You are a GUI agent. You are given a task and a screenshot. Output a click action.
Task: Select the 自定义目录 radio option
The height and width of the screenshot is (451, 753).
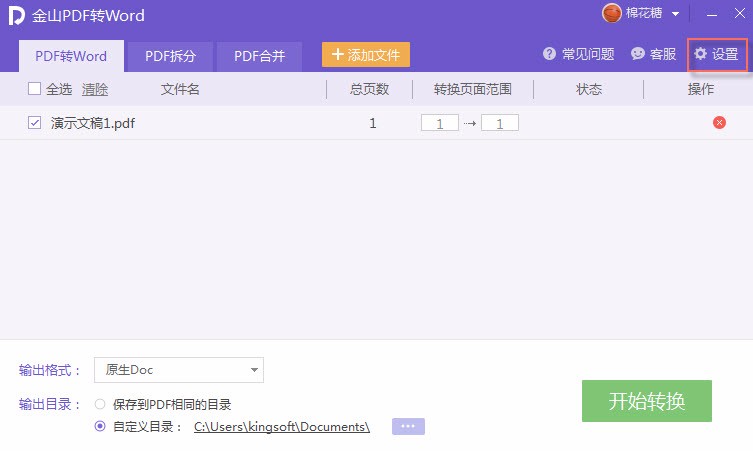(x=100, y=426)
